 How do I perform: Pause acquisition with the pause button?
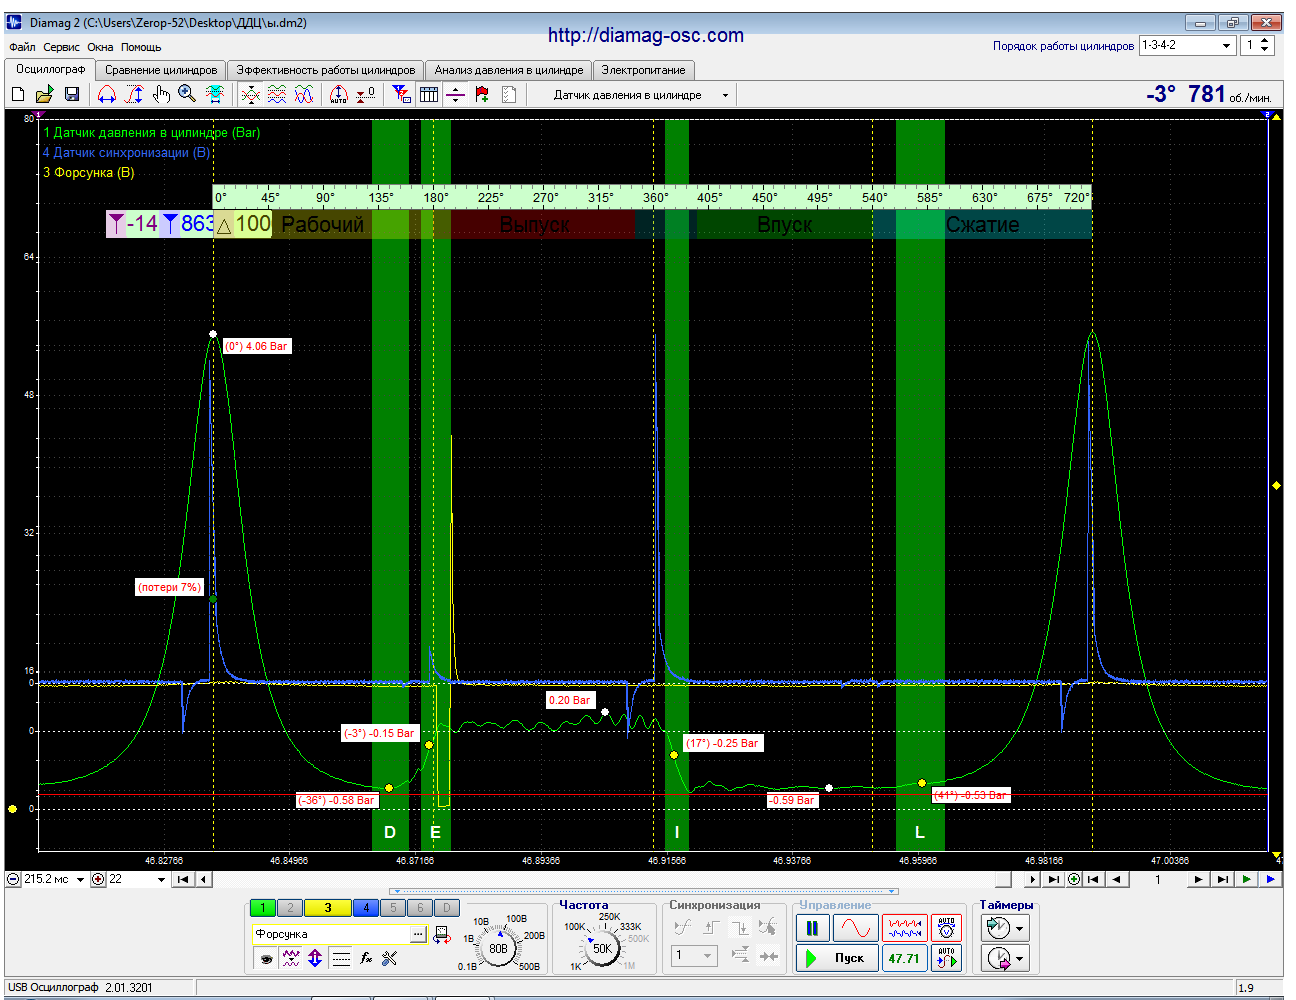point(812,928)
